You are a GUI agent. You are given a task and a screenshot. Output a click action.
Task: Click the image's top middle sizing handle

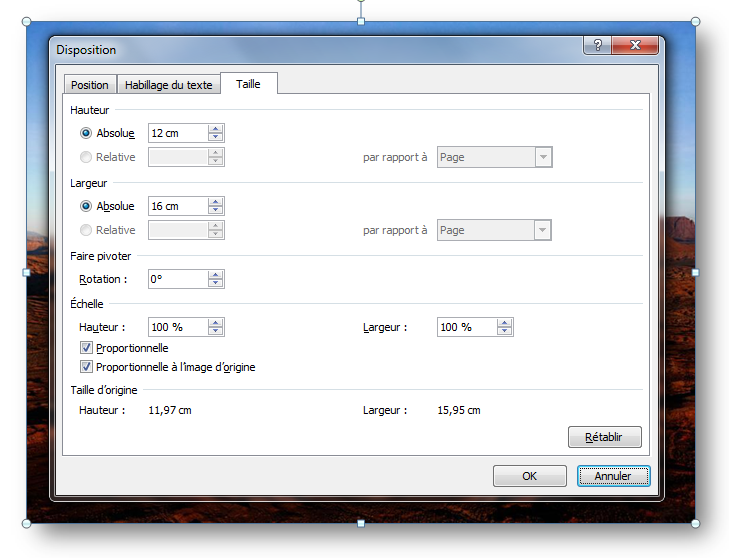click(361, 21)
